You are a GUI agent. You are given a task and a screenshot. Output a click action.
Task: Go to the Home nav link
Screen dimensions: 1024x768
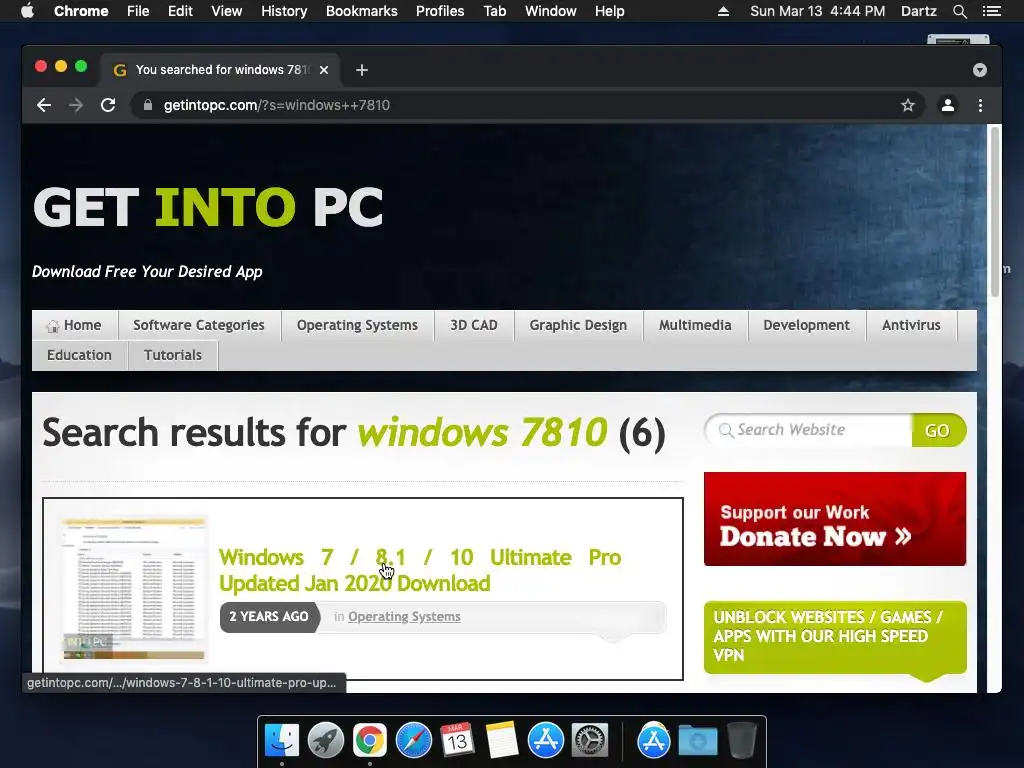tap(74, 325)
